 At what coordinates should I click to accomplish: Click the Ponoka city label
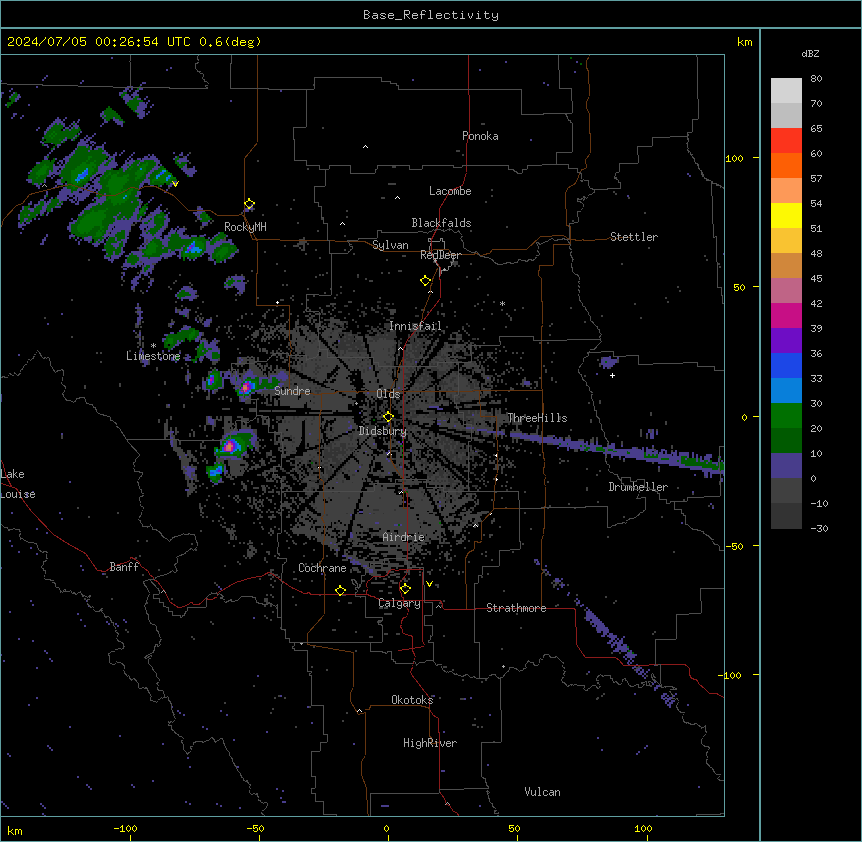[480, 136]
